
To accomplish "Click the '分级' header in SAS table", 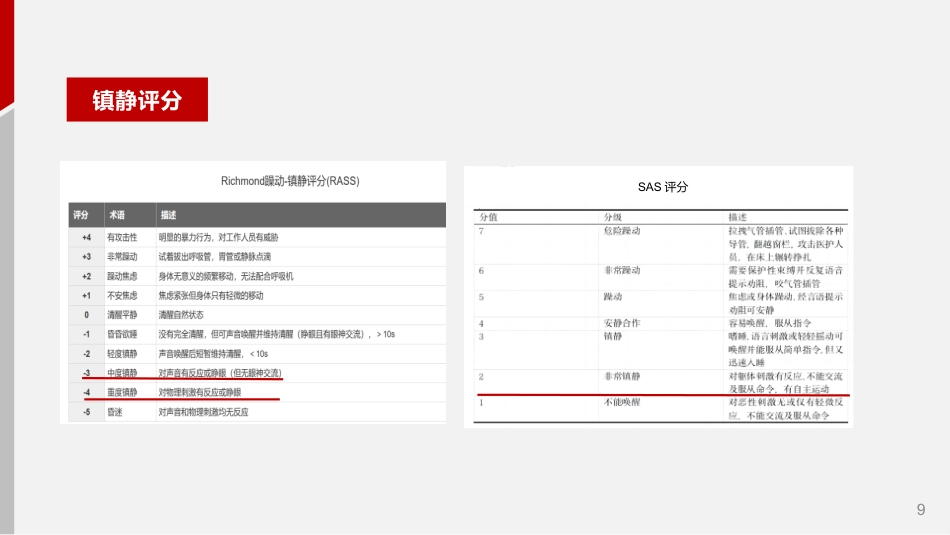I will (x=613, y=217).
